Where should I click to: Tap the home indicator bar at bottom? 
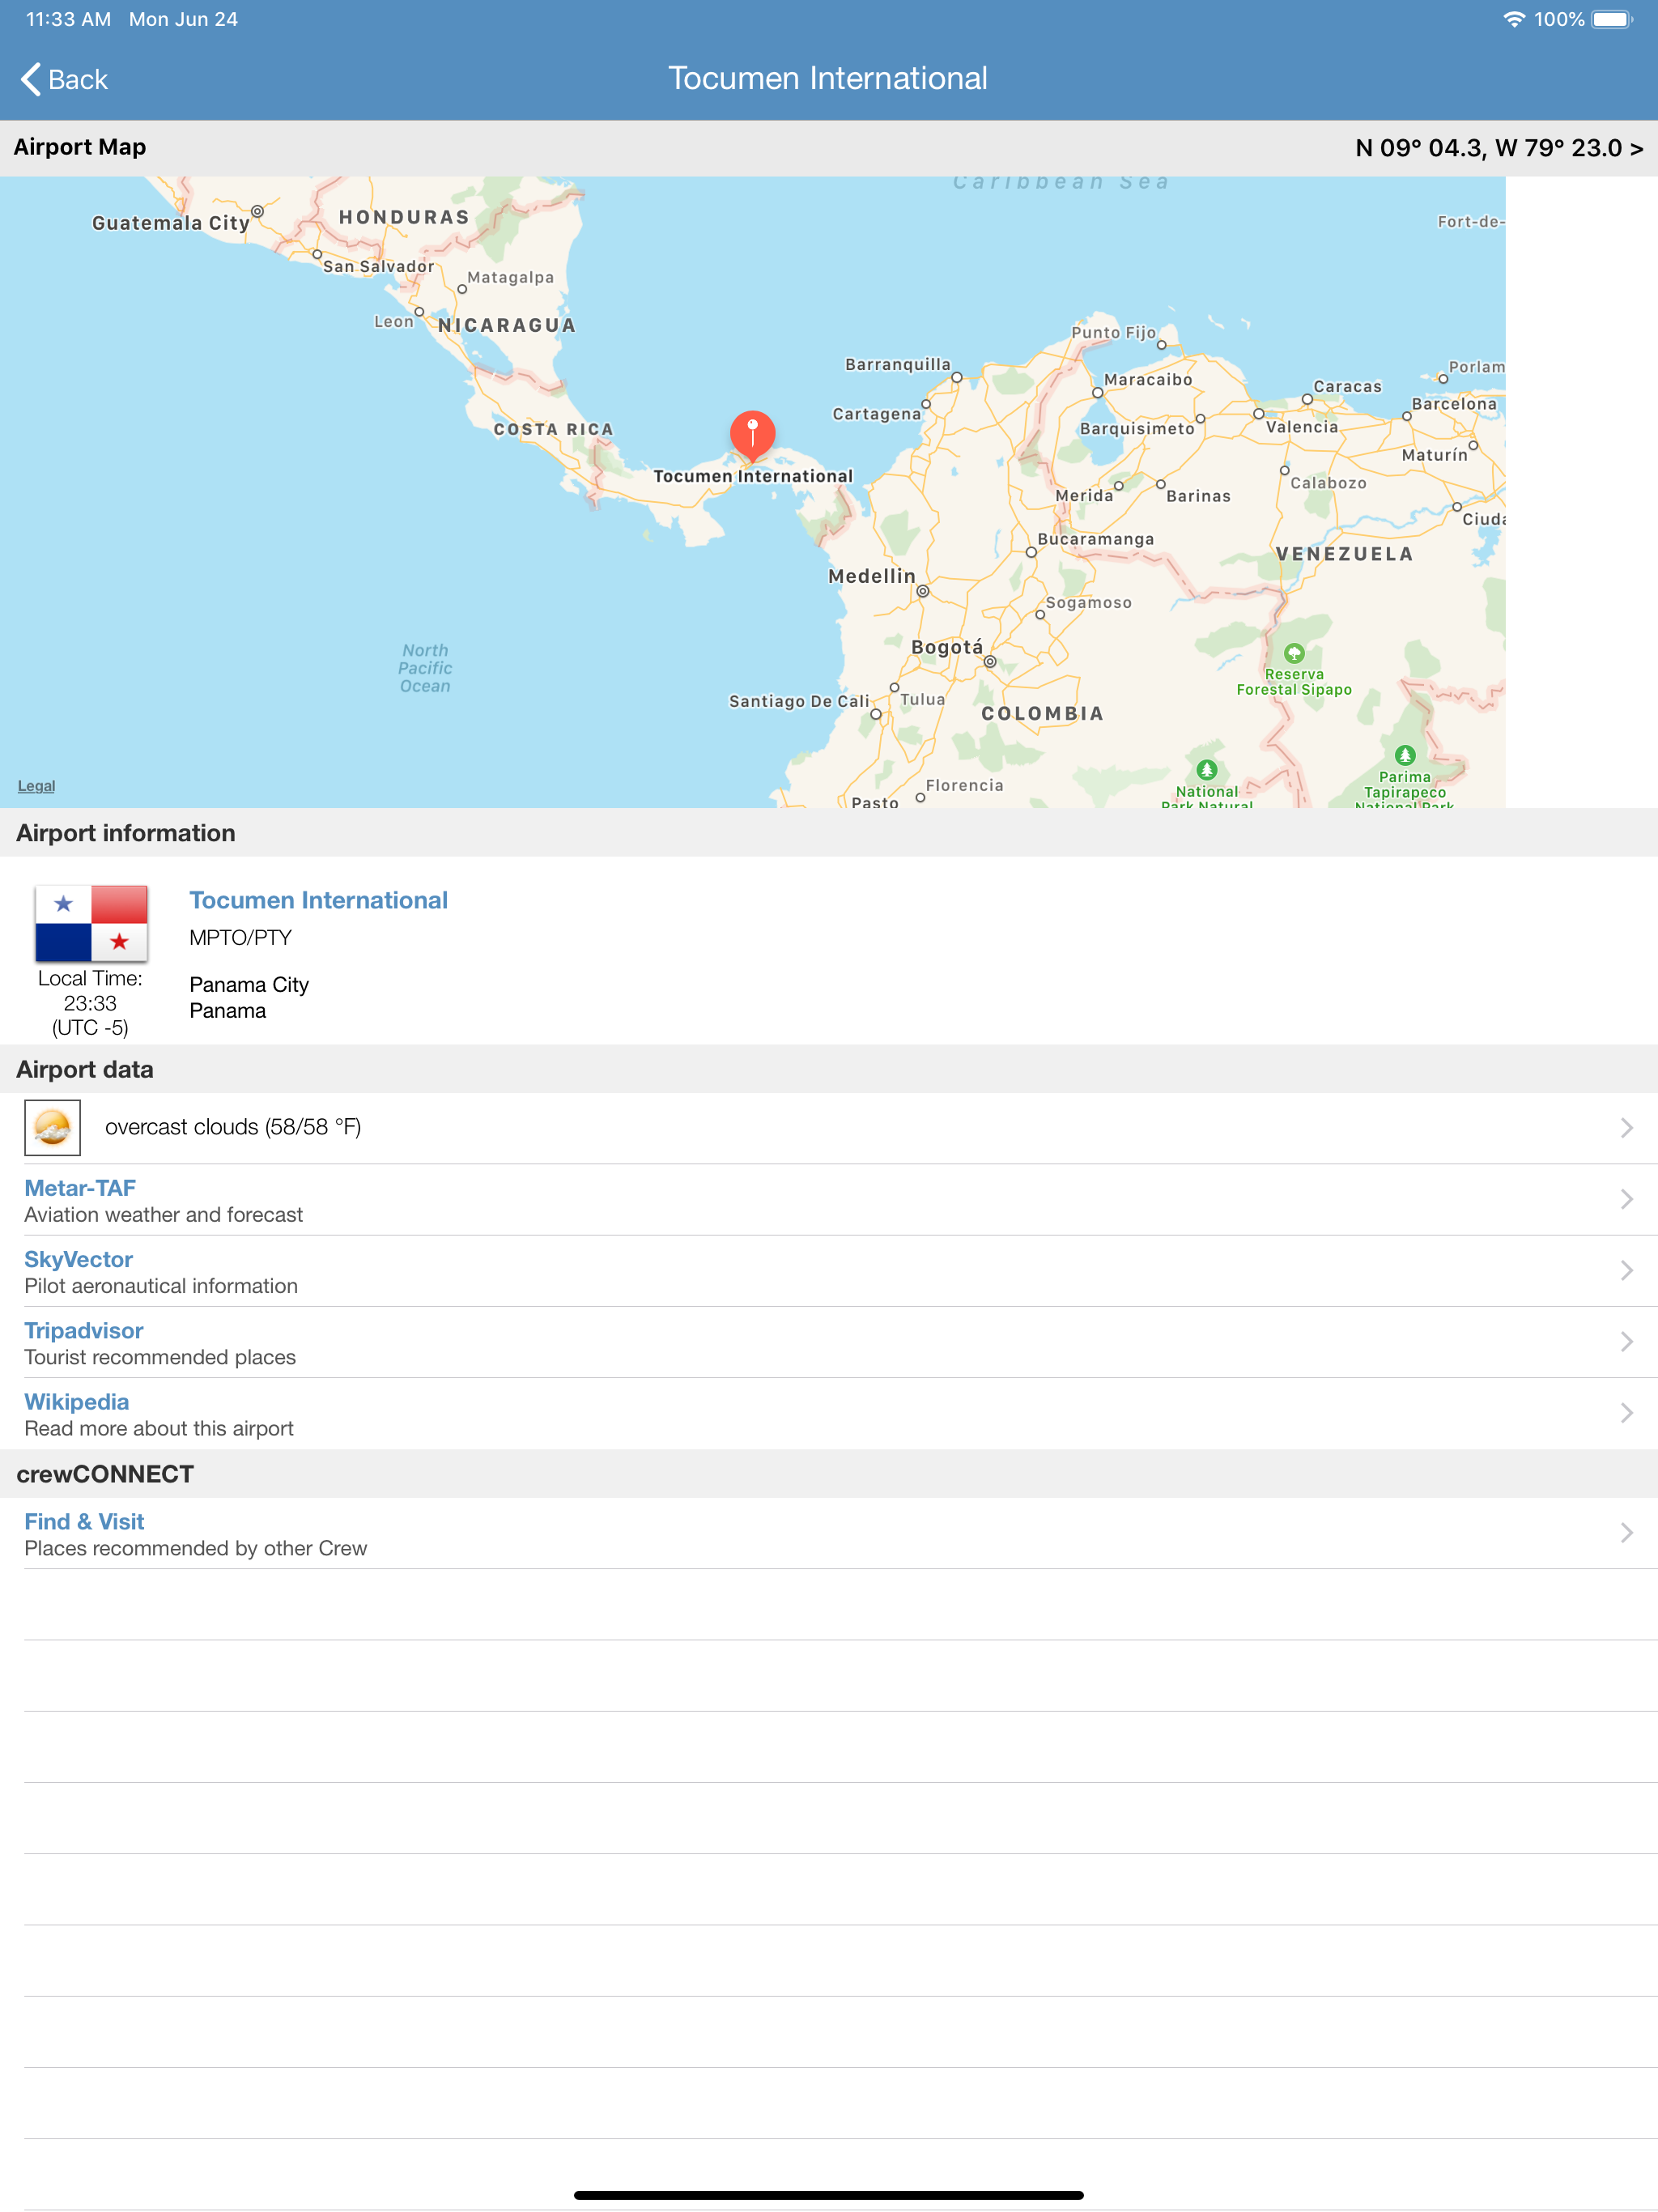click(828, 2195)
